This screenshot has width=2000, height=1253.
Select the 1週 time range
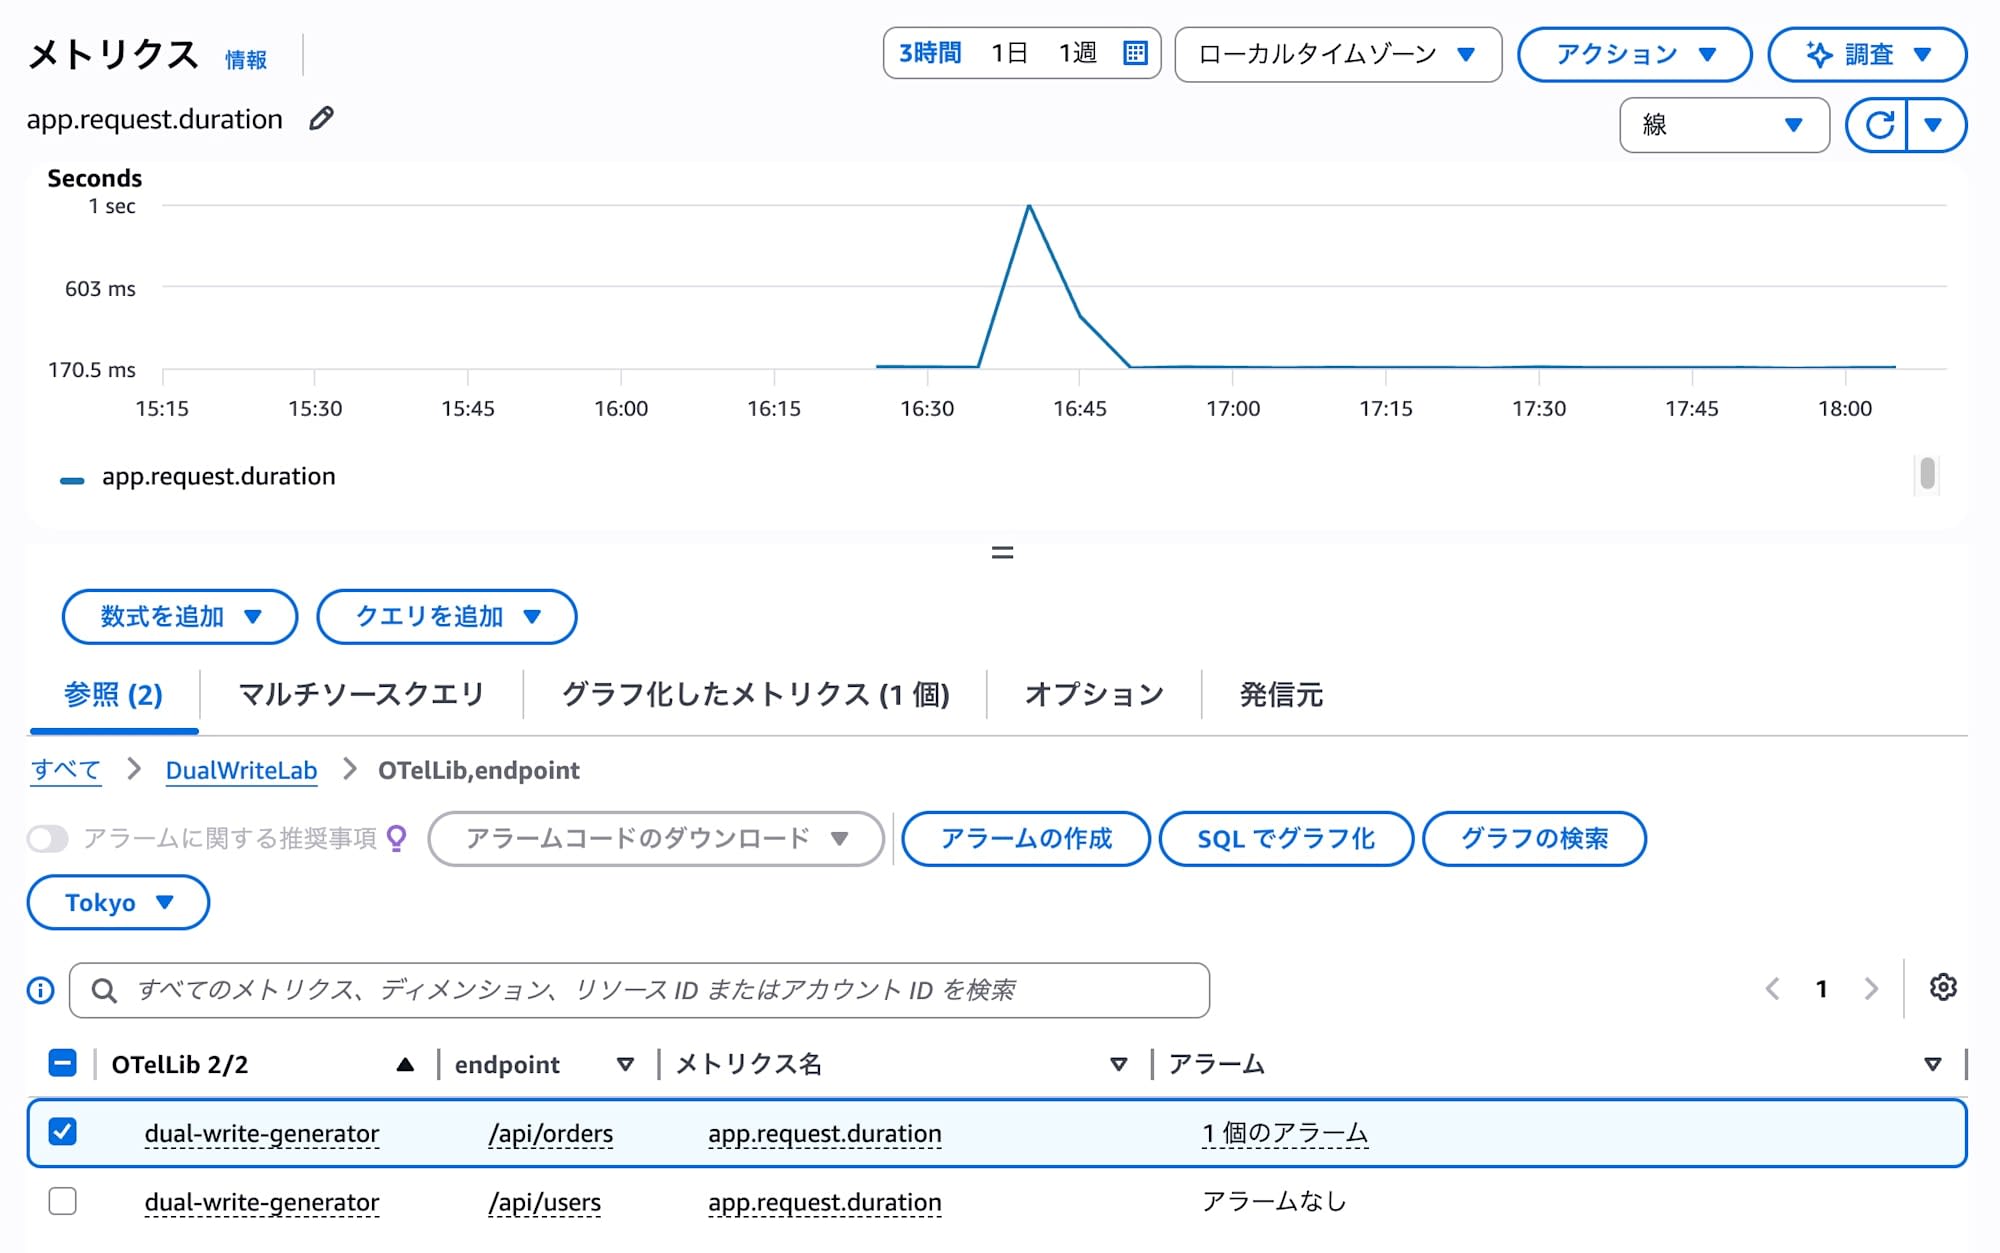(1078, 53)
